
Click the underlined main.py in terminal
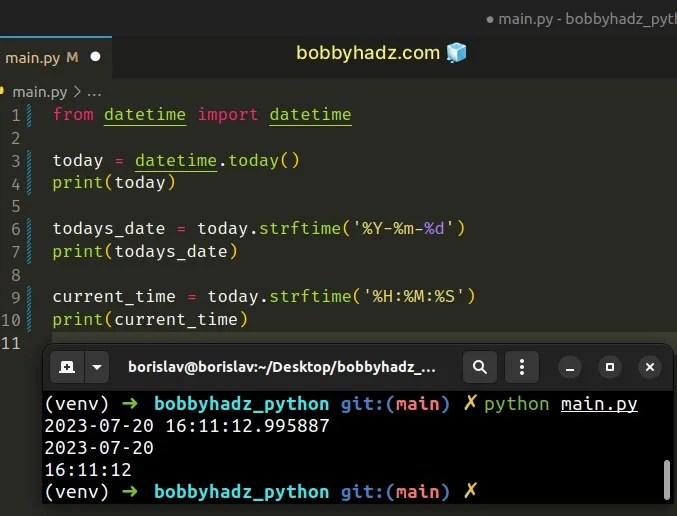(x=599, y=404)
